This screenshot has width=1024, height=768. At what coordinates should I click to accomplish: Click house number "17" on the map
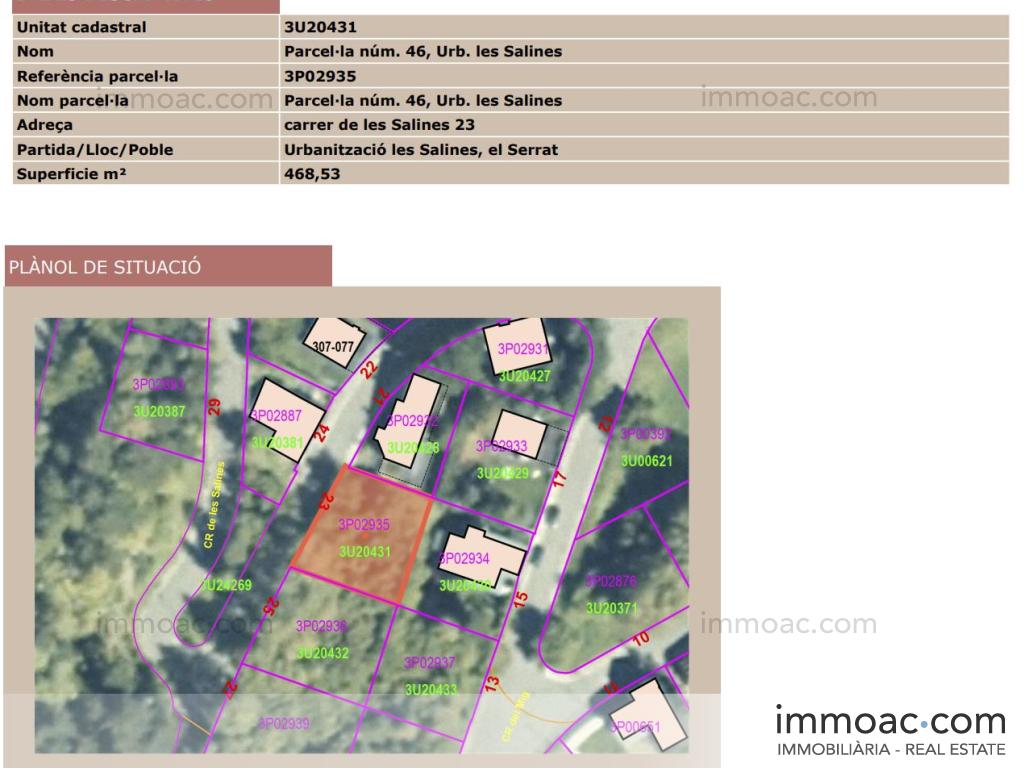pos(560,479)
